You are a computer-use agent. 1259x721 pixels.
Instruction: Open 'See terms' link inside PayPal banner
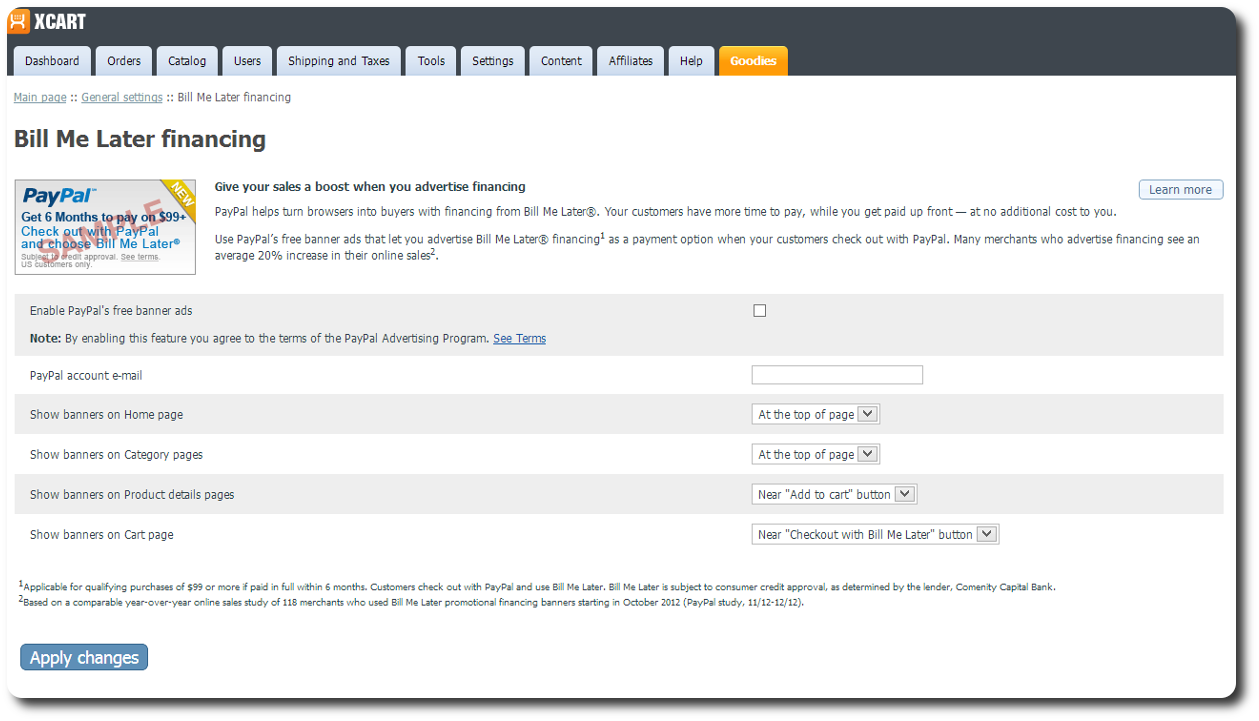pyautogui.click(x=139, y=257)
